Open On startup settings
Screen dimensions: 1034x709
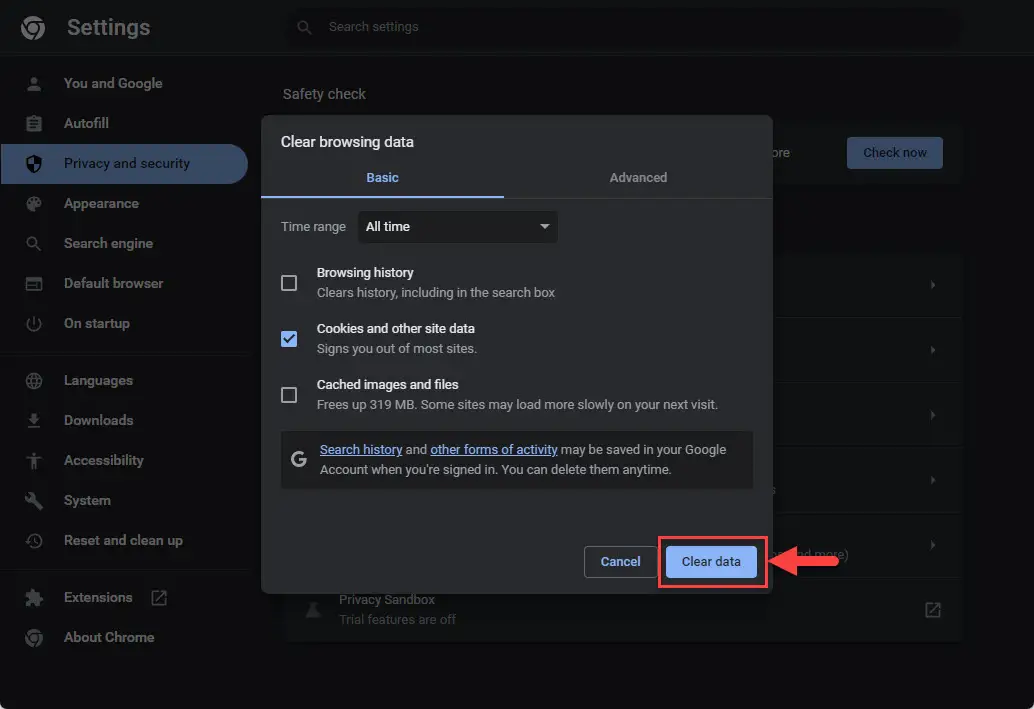(x=96, y=324)
